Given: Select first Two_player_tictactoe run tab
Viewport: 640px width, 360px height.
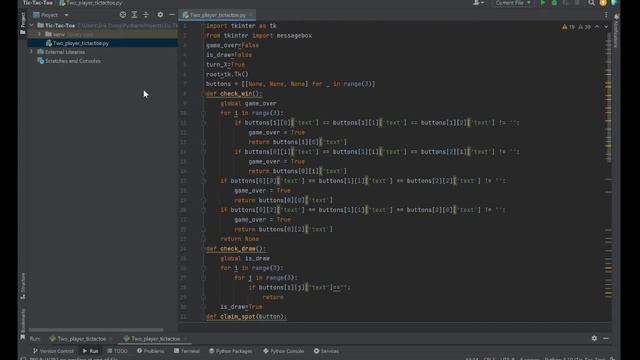Looking at the screenshot, I should [x=82, y=339].
